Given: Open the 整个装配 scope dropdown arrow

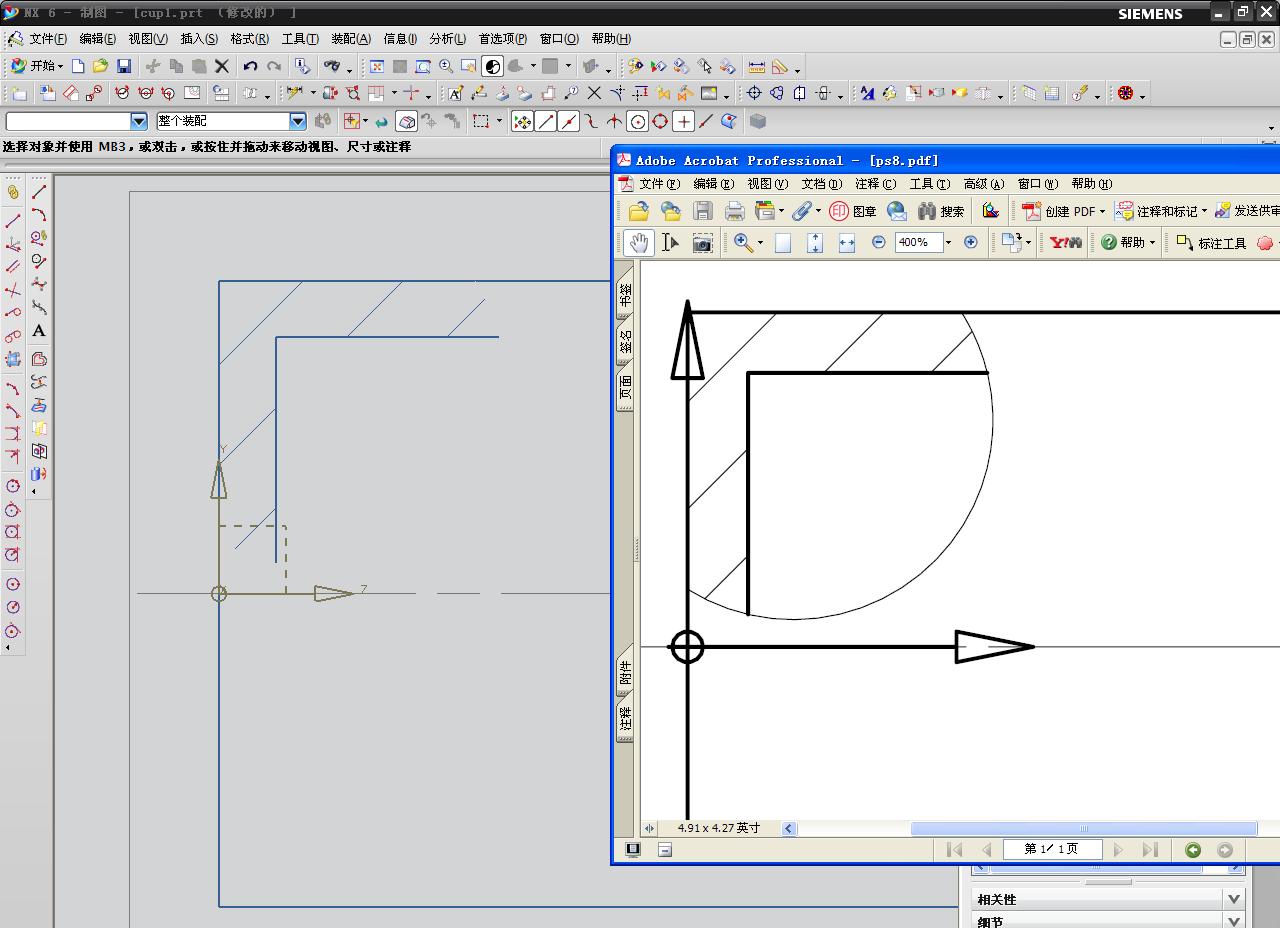Looking at the screenshot, I should point(298,121).
